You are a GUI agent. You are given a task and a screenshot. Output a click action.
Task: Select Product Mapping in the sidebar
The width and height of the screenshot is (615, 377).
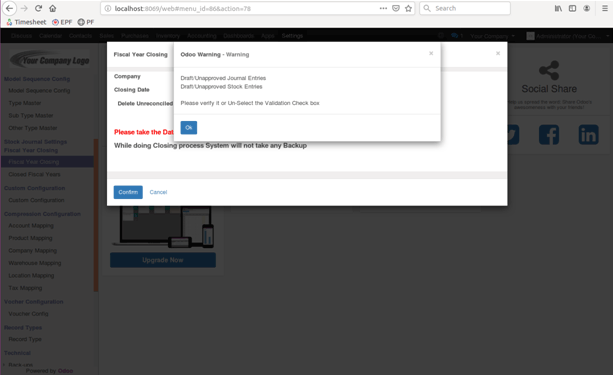coord(30,239)
